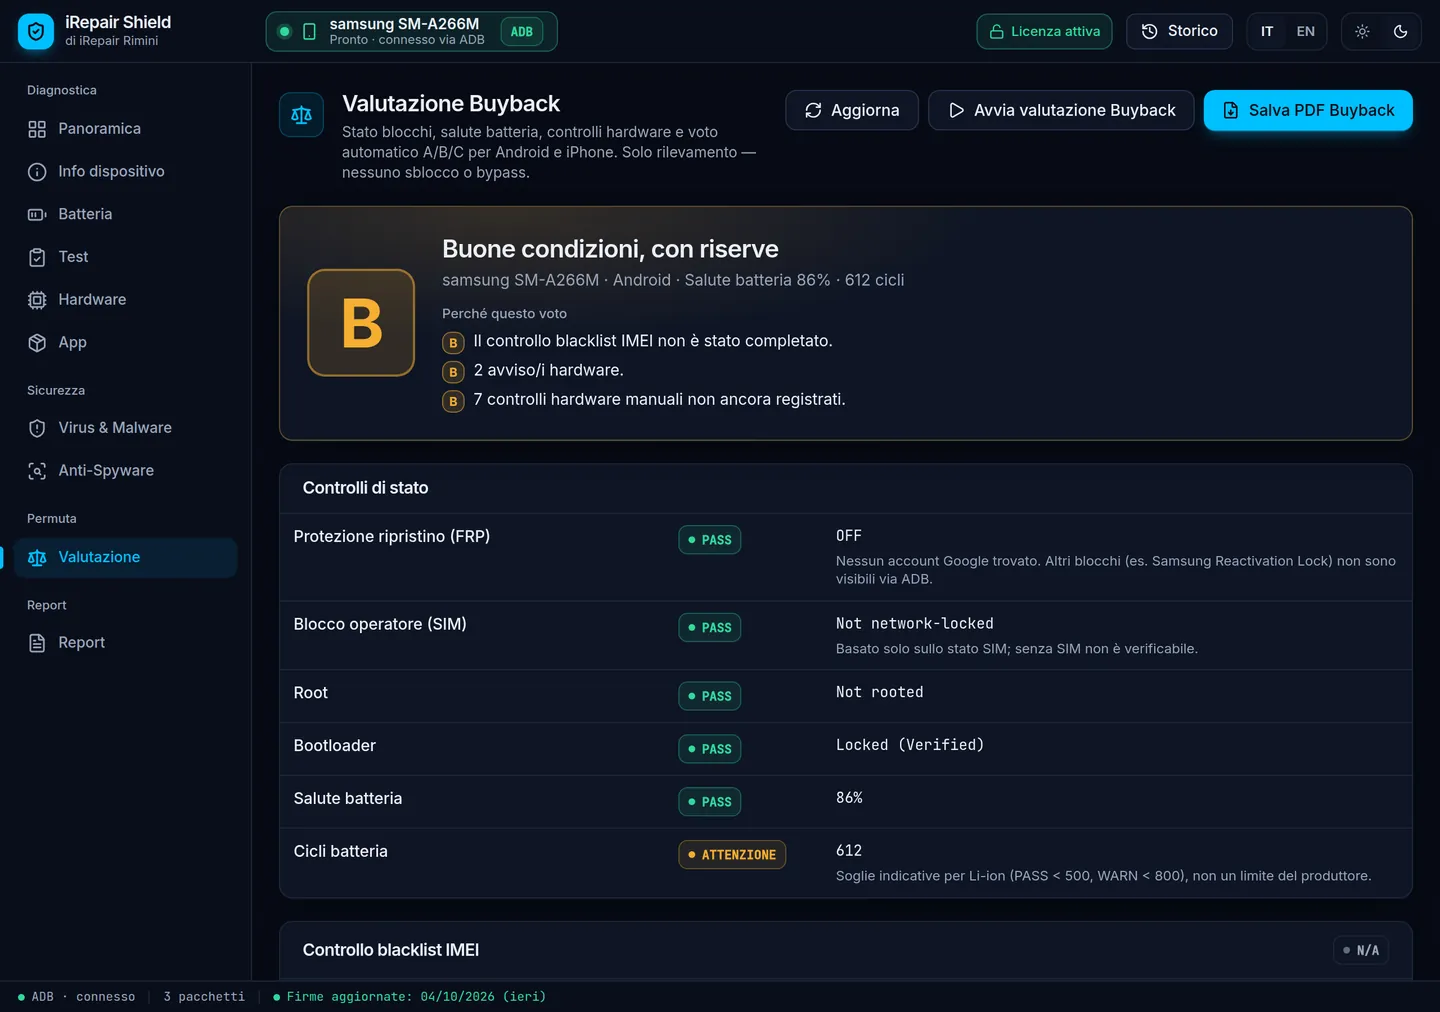Click the N/A badge on Controllo blacklist IMEI

pyautogui.click(x=1361, y=950)
